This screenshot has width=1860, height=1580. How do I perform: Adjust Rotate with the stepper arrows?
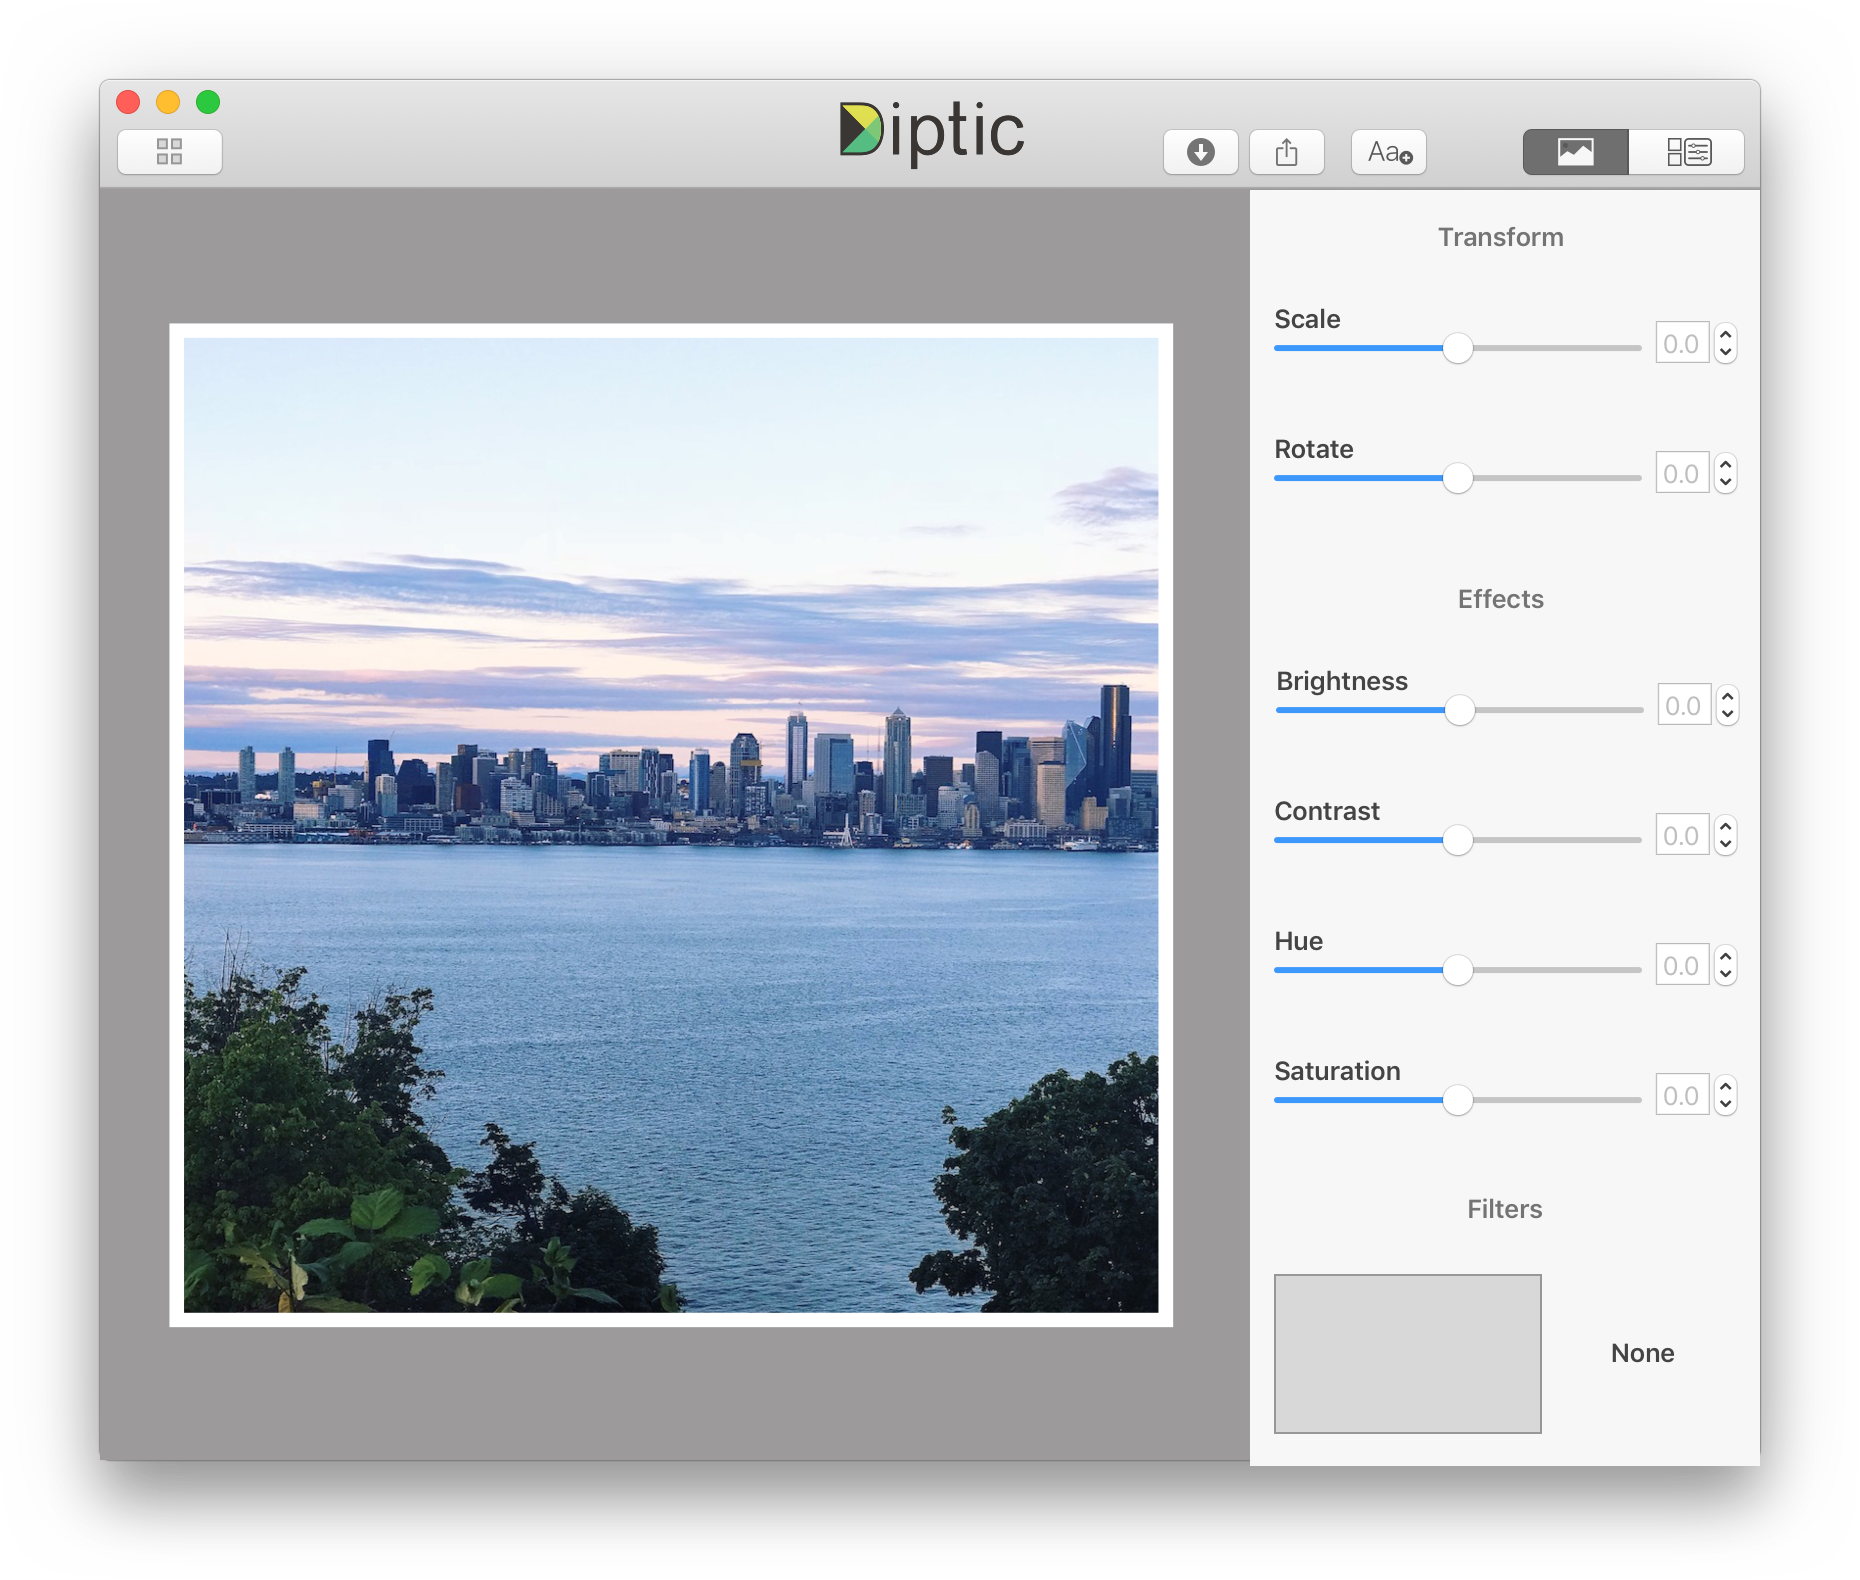click(1725, 473)
